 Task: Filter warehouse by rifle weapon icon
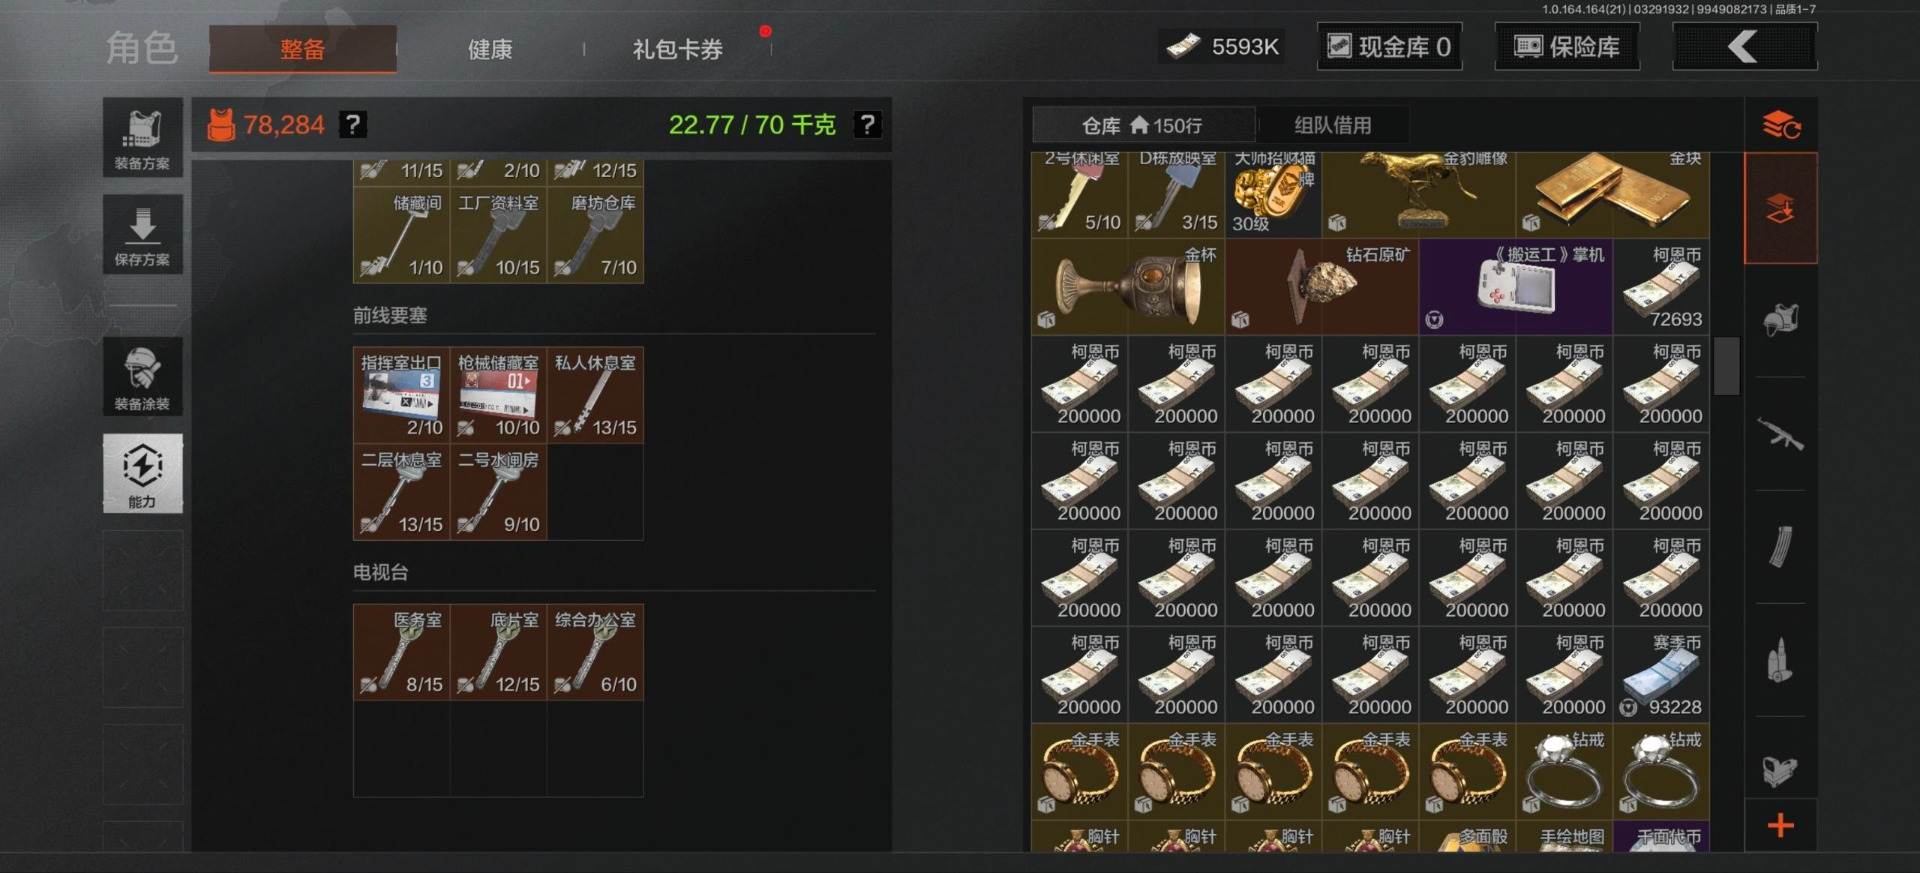1780,434
